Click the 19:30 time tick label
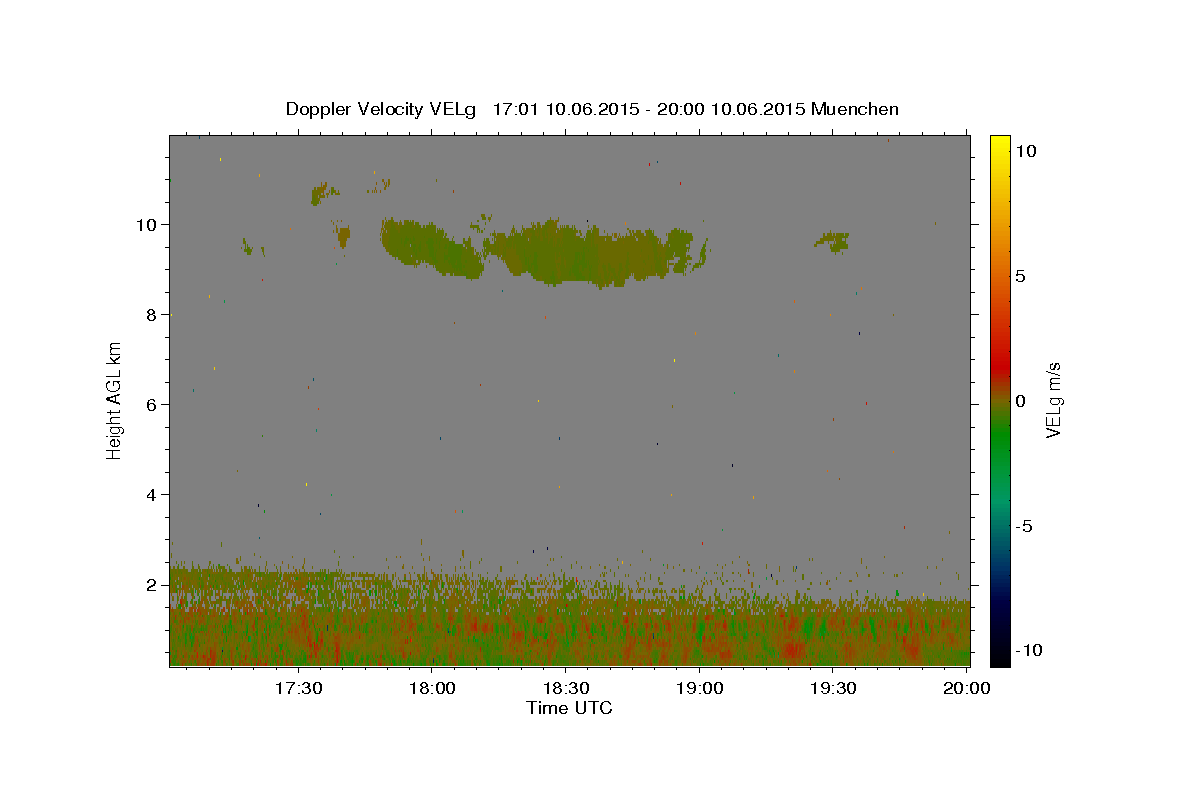1200x800 pixels. [834, 688]
